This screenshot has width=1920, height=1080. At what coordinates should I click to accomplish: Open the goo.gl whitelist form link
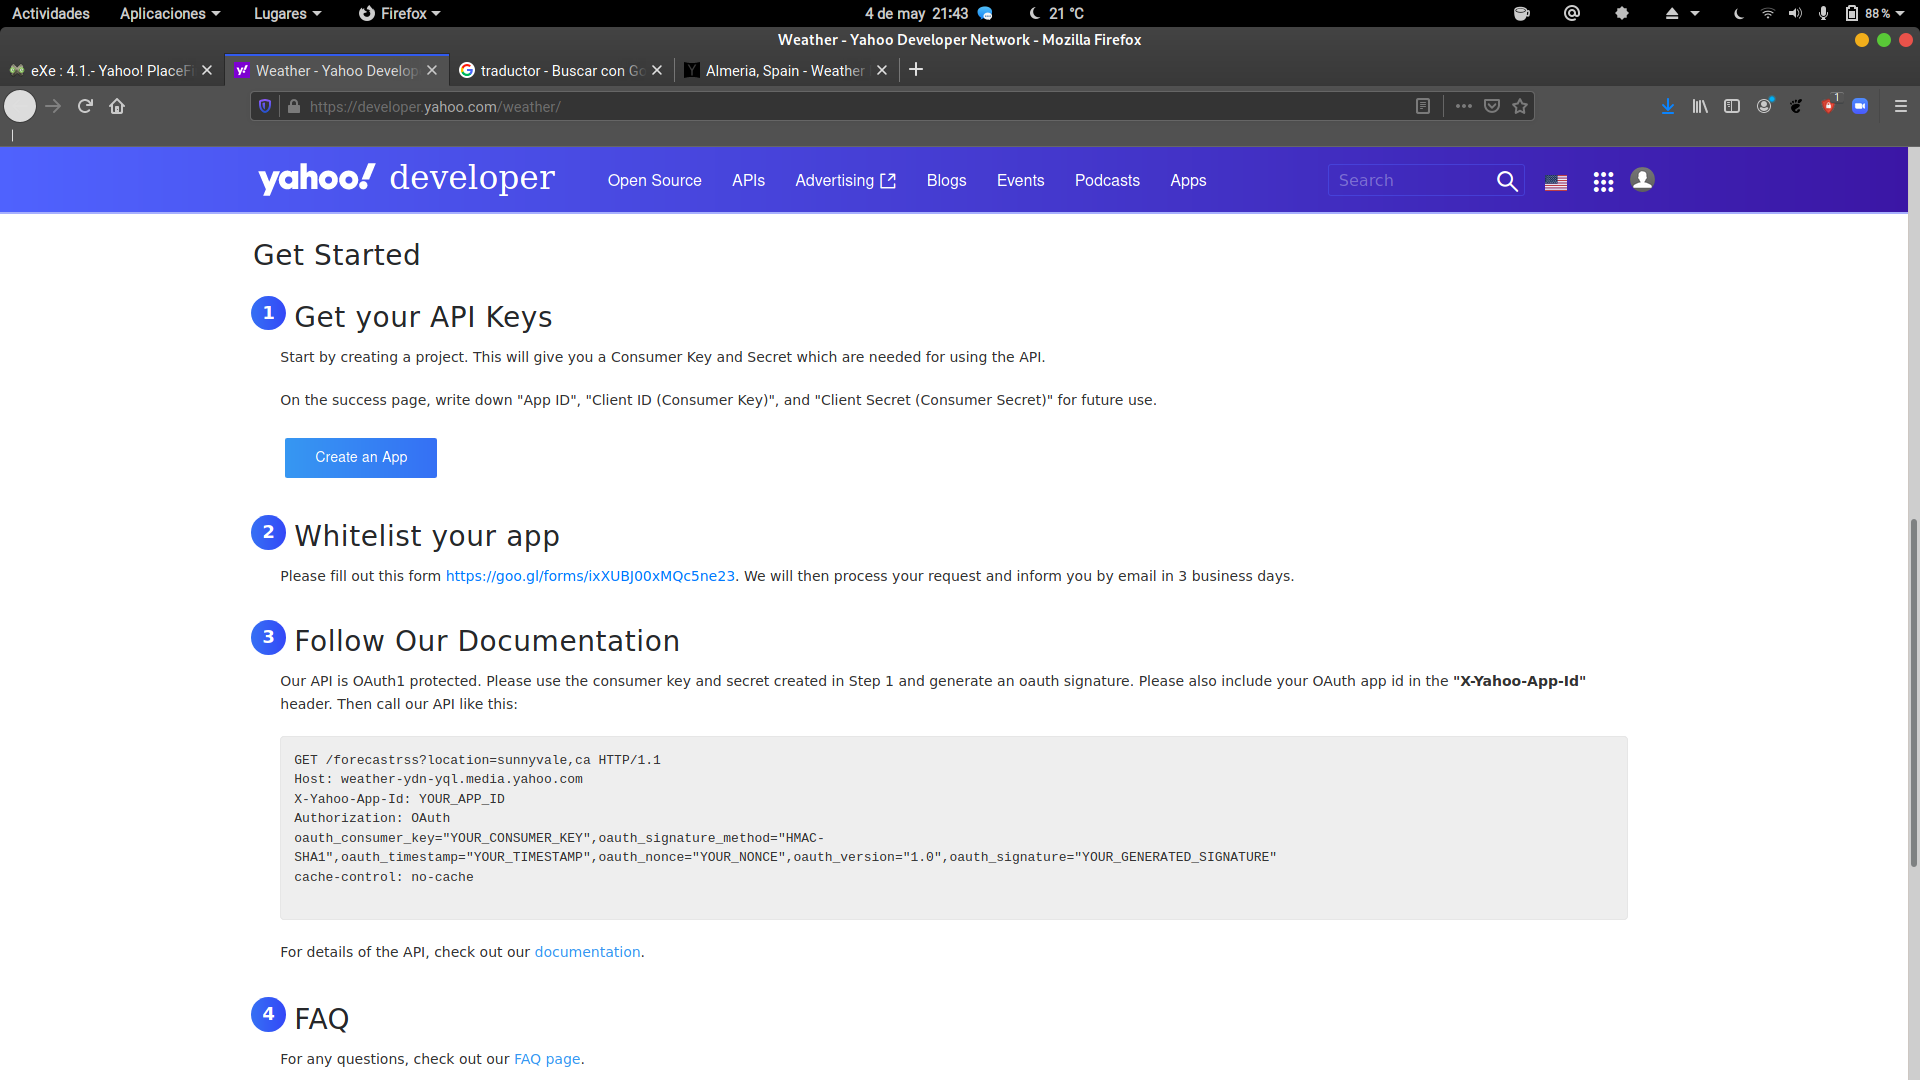coord(590,576)
